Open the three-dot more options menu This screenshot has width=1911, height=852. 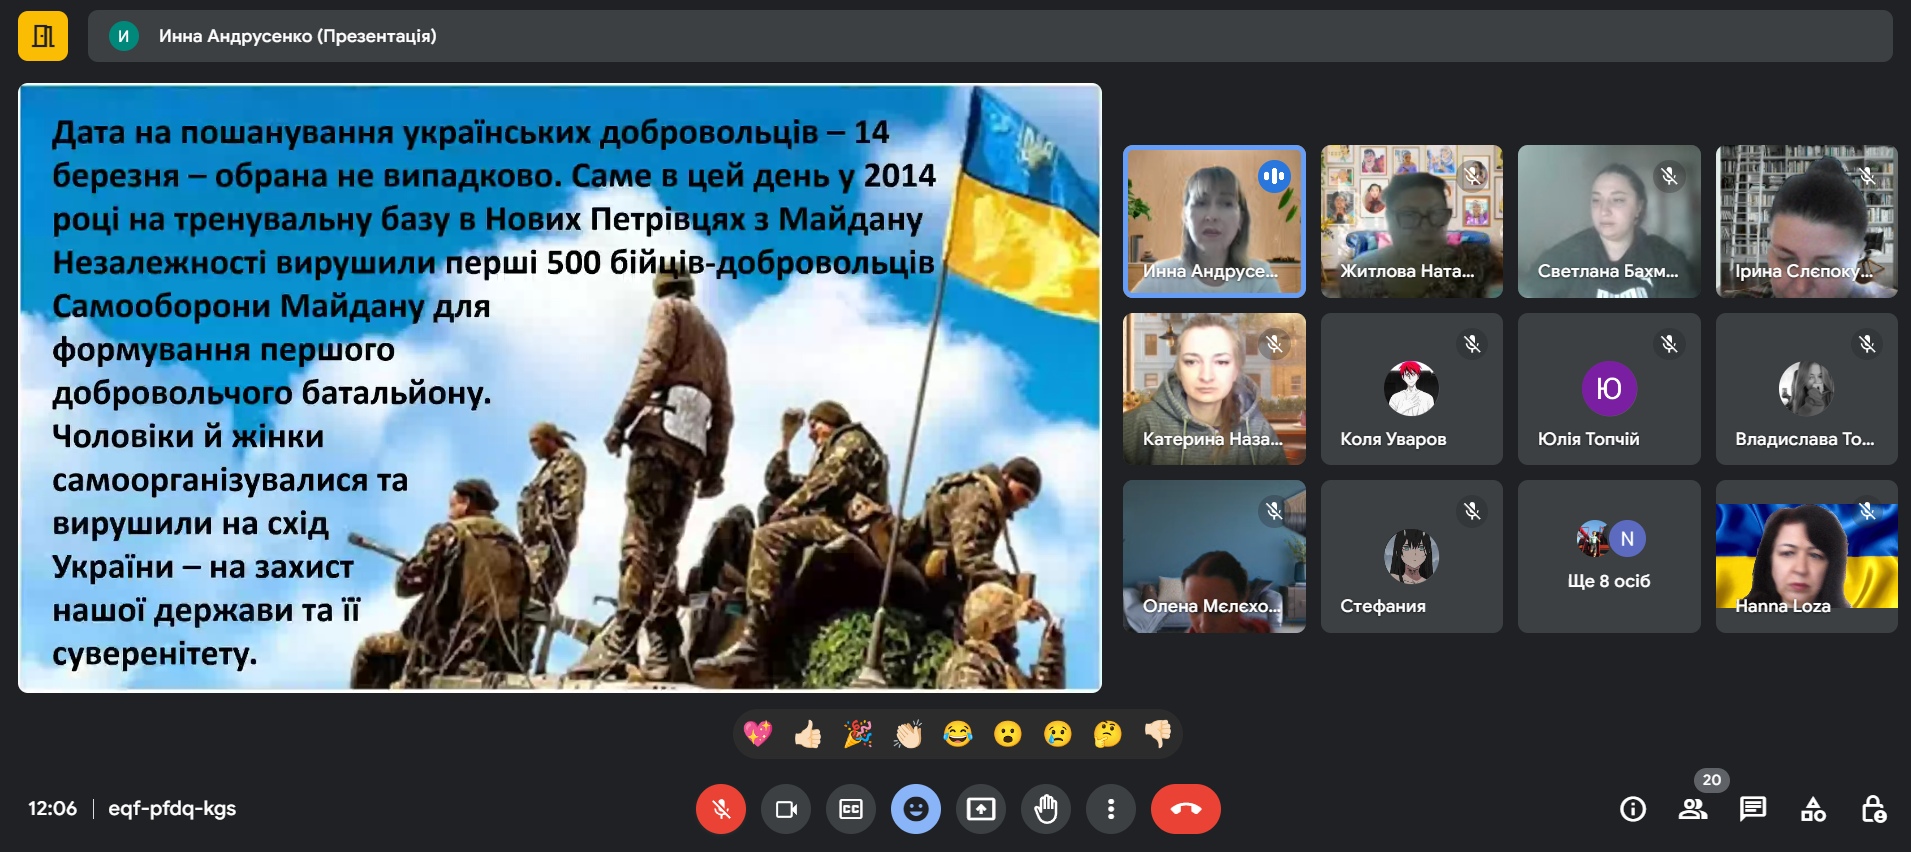point(1111,809)
